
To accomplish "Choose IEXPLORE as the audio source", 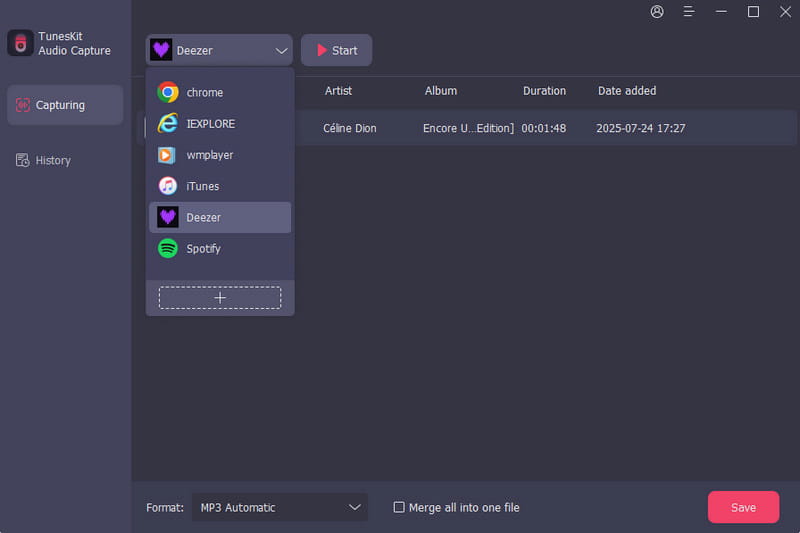I will click(220, 123).
